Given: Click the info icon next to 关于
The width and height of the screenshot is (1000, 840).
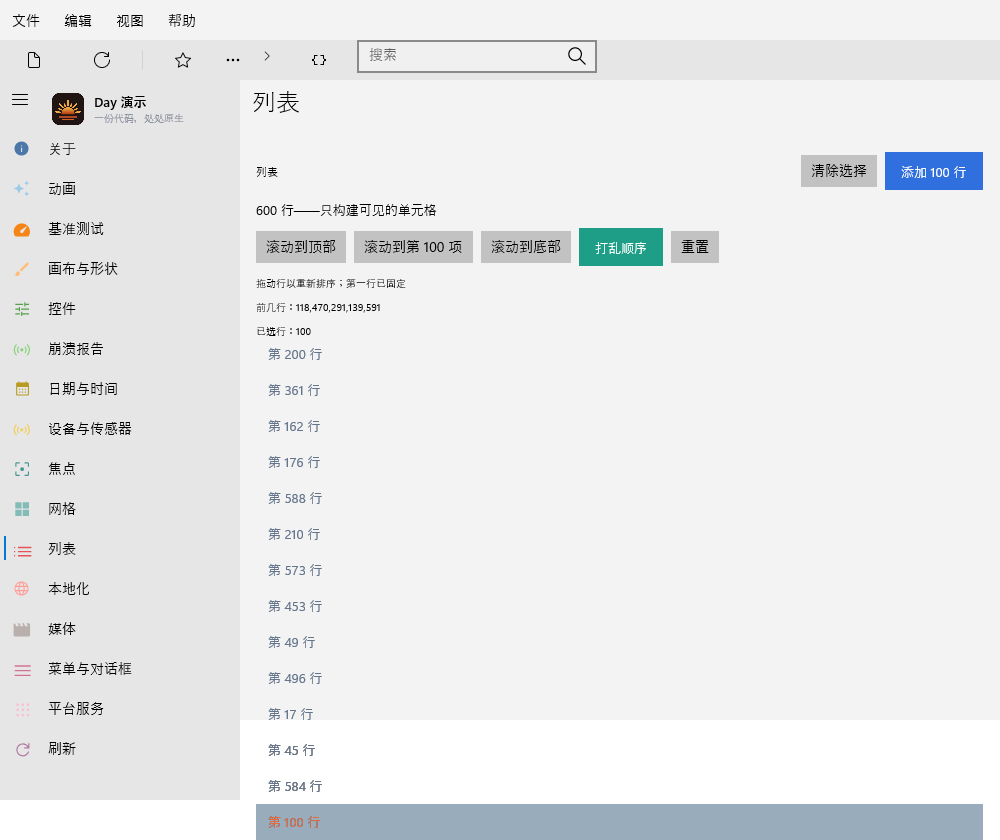Looking at the screenshot, I should tap(22, 149).
